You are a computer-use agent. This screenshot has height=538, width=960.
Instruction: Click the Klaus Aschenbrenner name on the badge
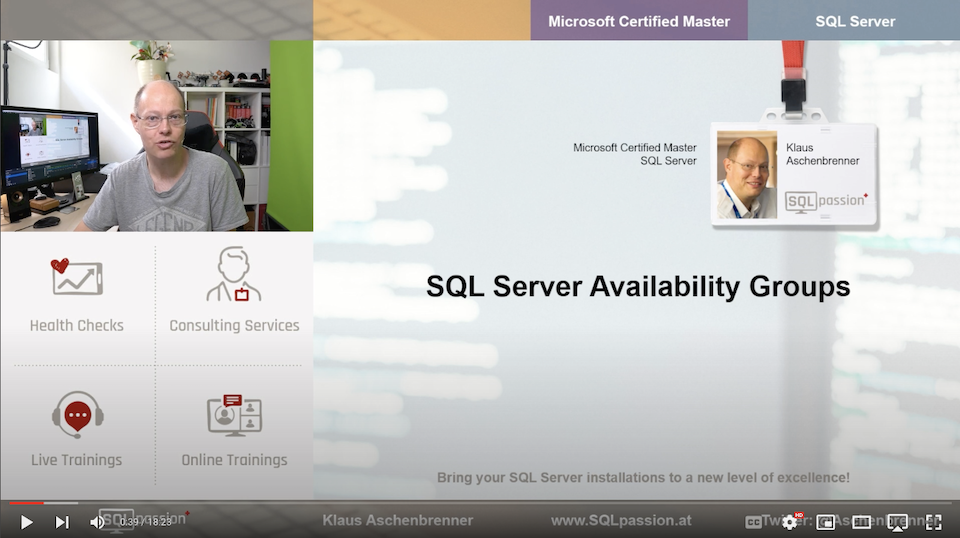click(822, 154)
